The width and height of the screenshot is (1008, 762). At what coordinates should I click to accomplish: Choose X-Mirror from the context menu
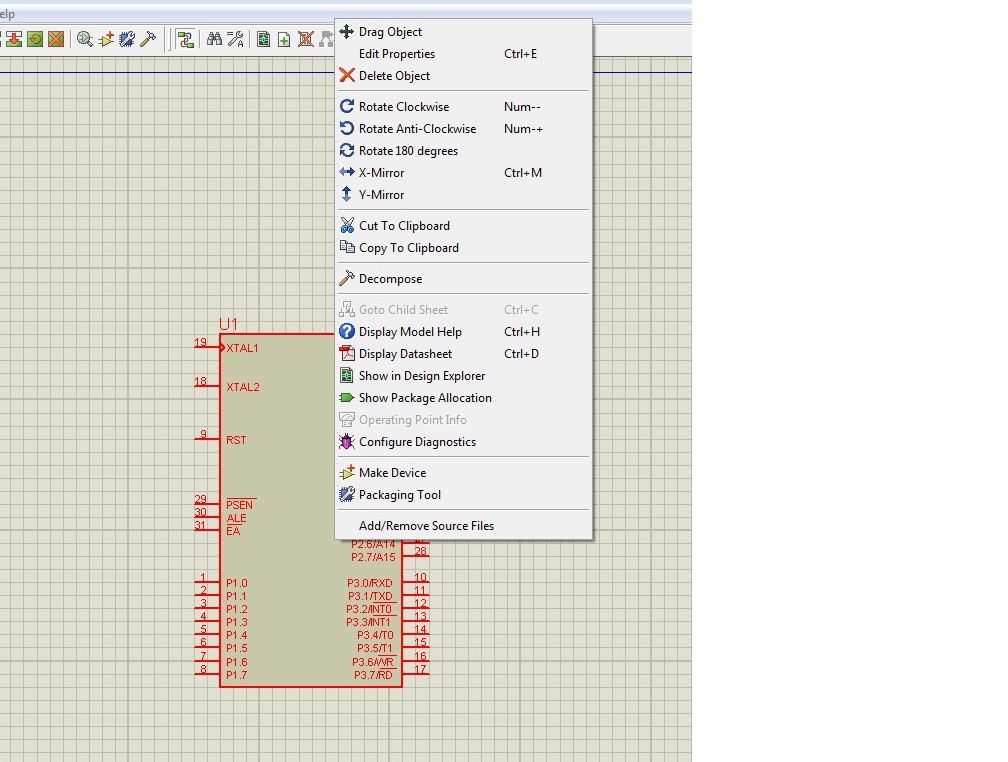click(x=381, y=173)
